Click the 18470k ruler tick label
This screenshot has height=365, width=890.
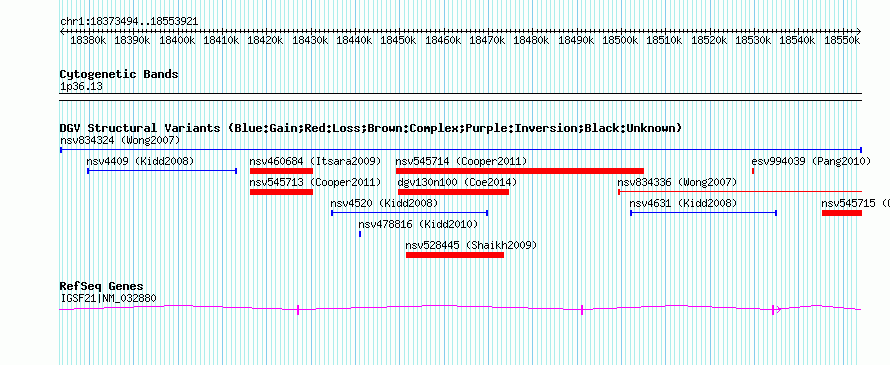[488, 41]
